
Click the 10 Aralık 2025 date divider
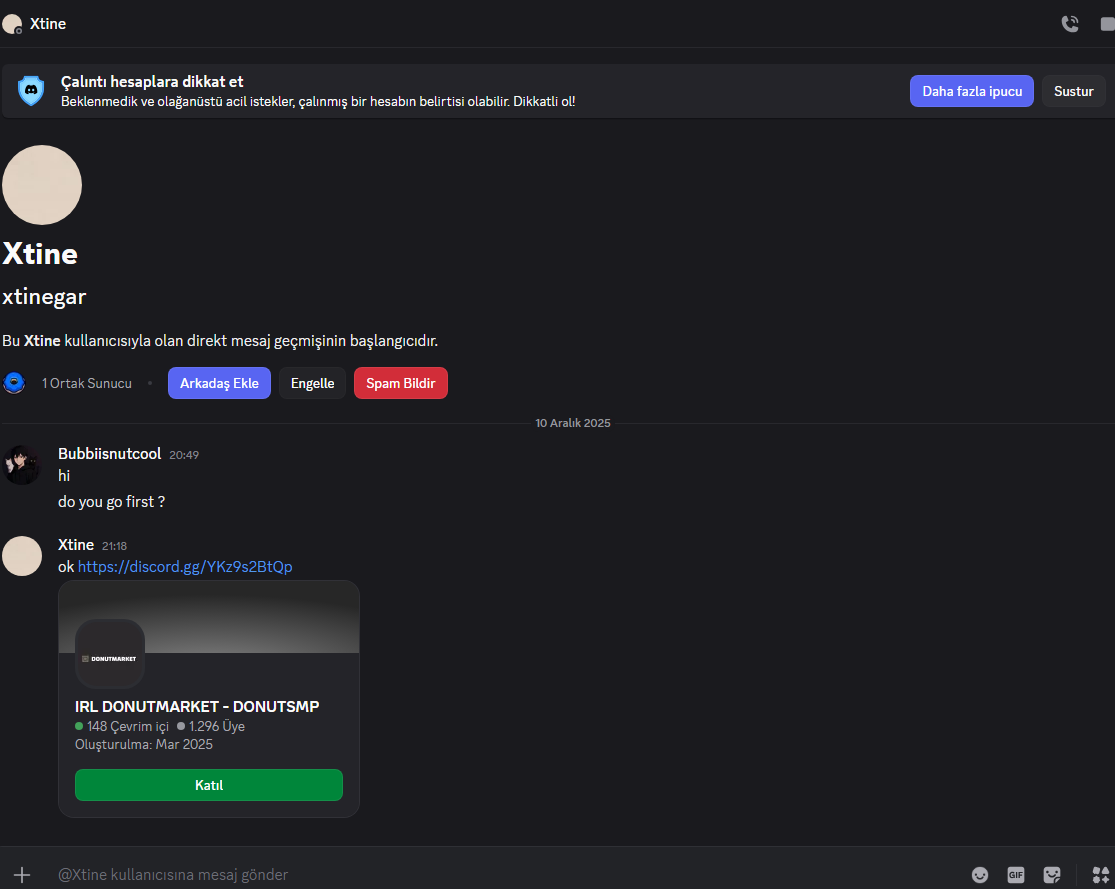pyautogui.click(x=572, y=423)
